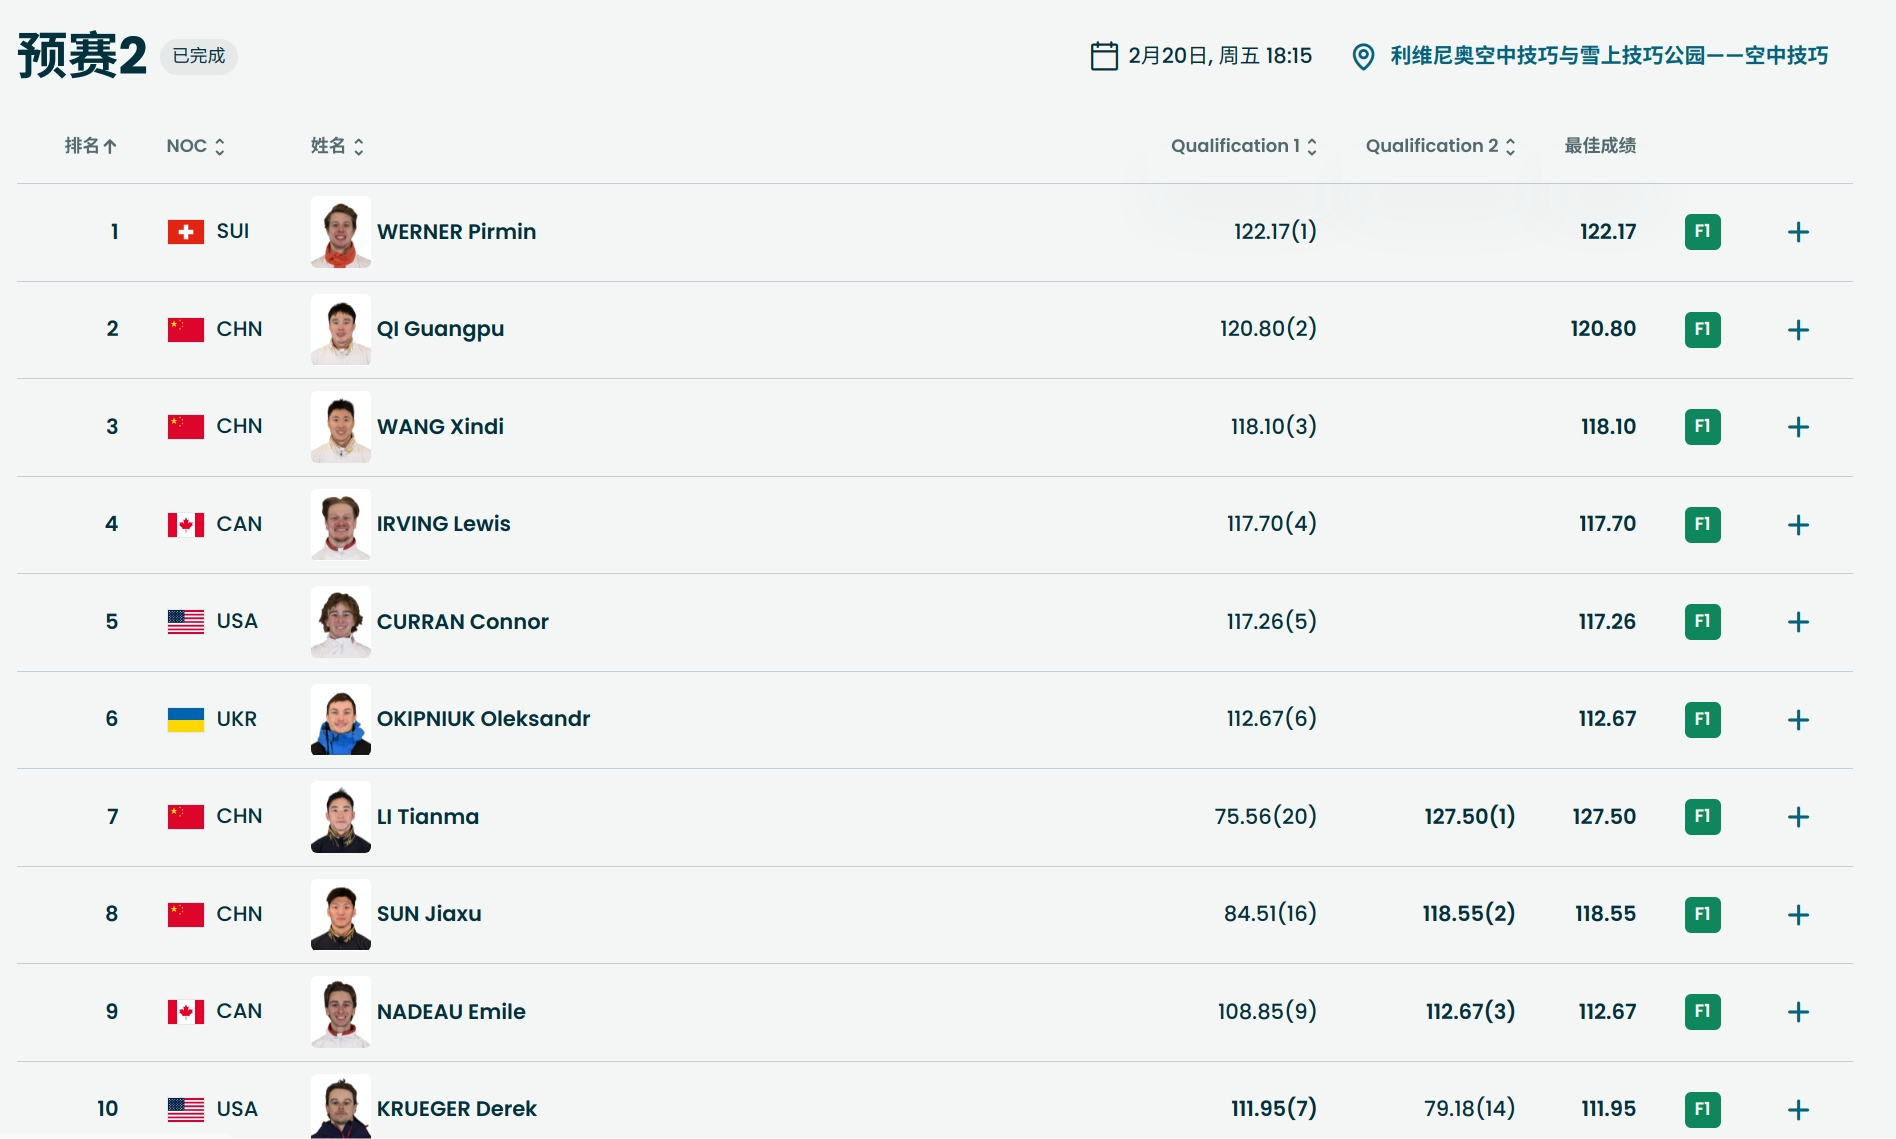Image resolution: width=1896 pixels, height=1139 pixels.
Task: Click China flag in WANG Xindi row
Action: pyautogui.click(x=186, y=427)
